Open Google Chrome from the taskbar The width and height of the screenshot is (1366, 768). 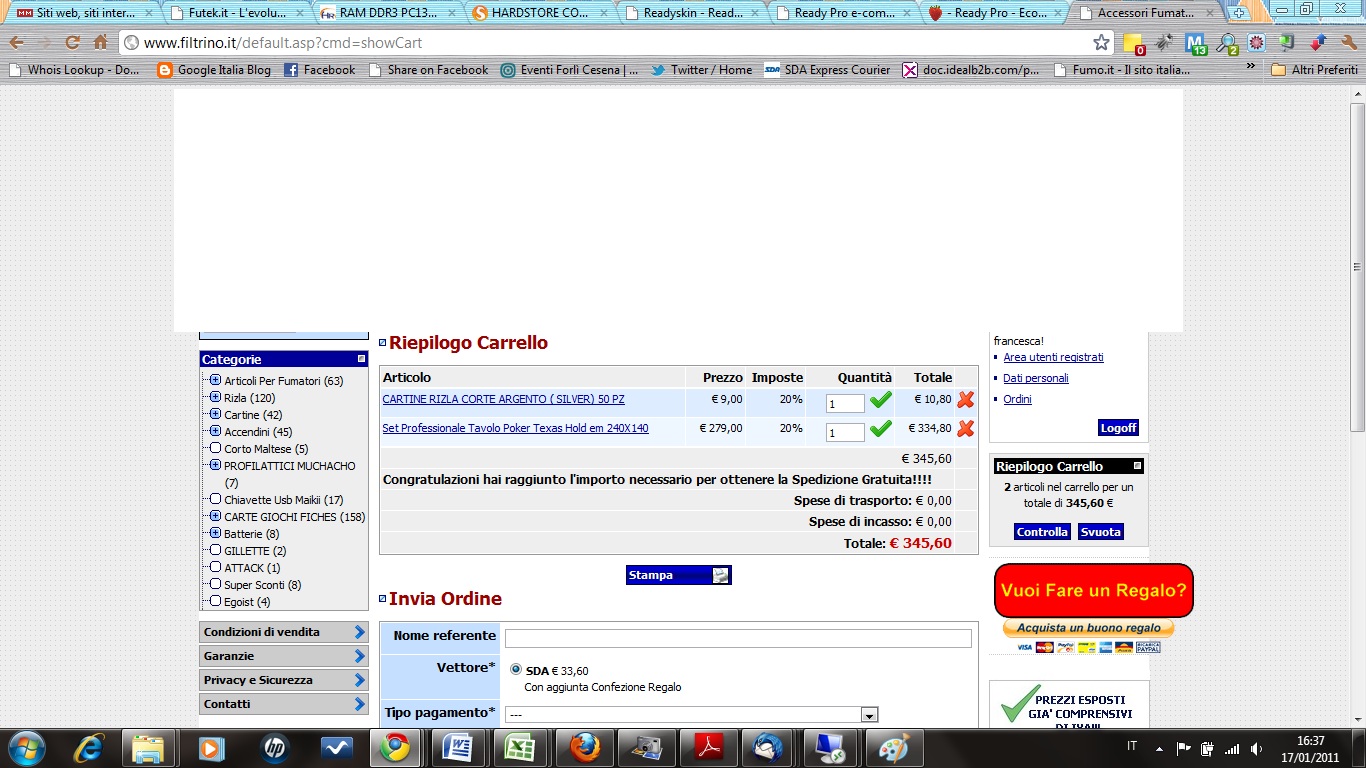pos(394,747)
